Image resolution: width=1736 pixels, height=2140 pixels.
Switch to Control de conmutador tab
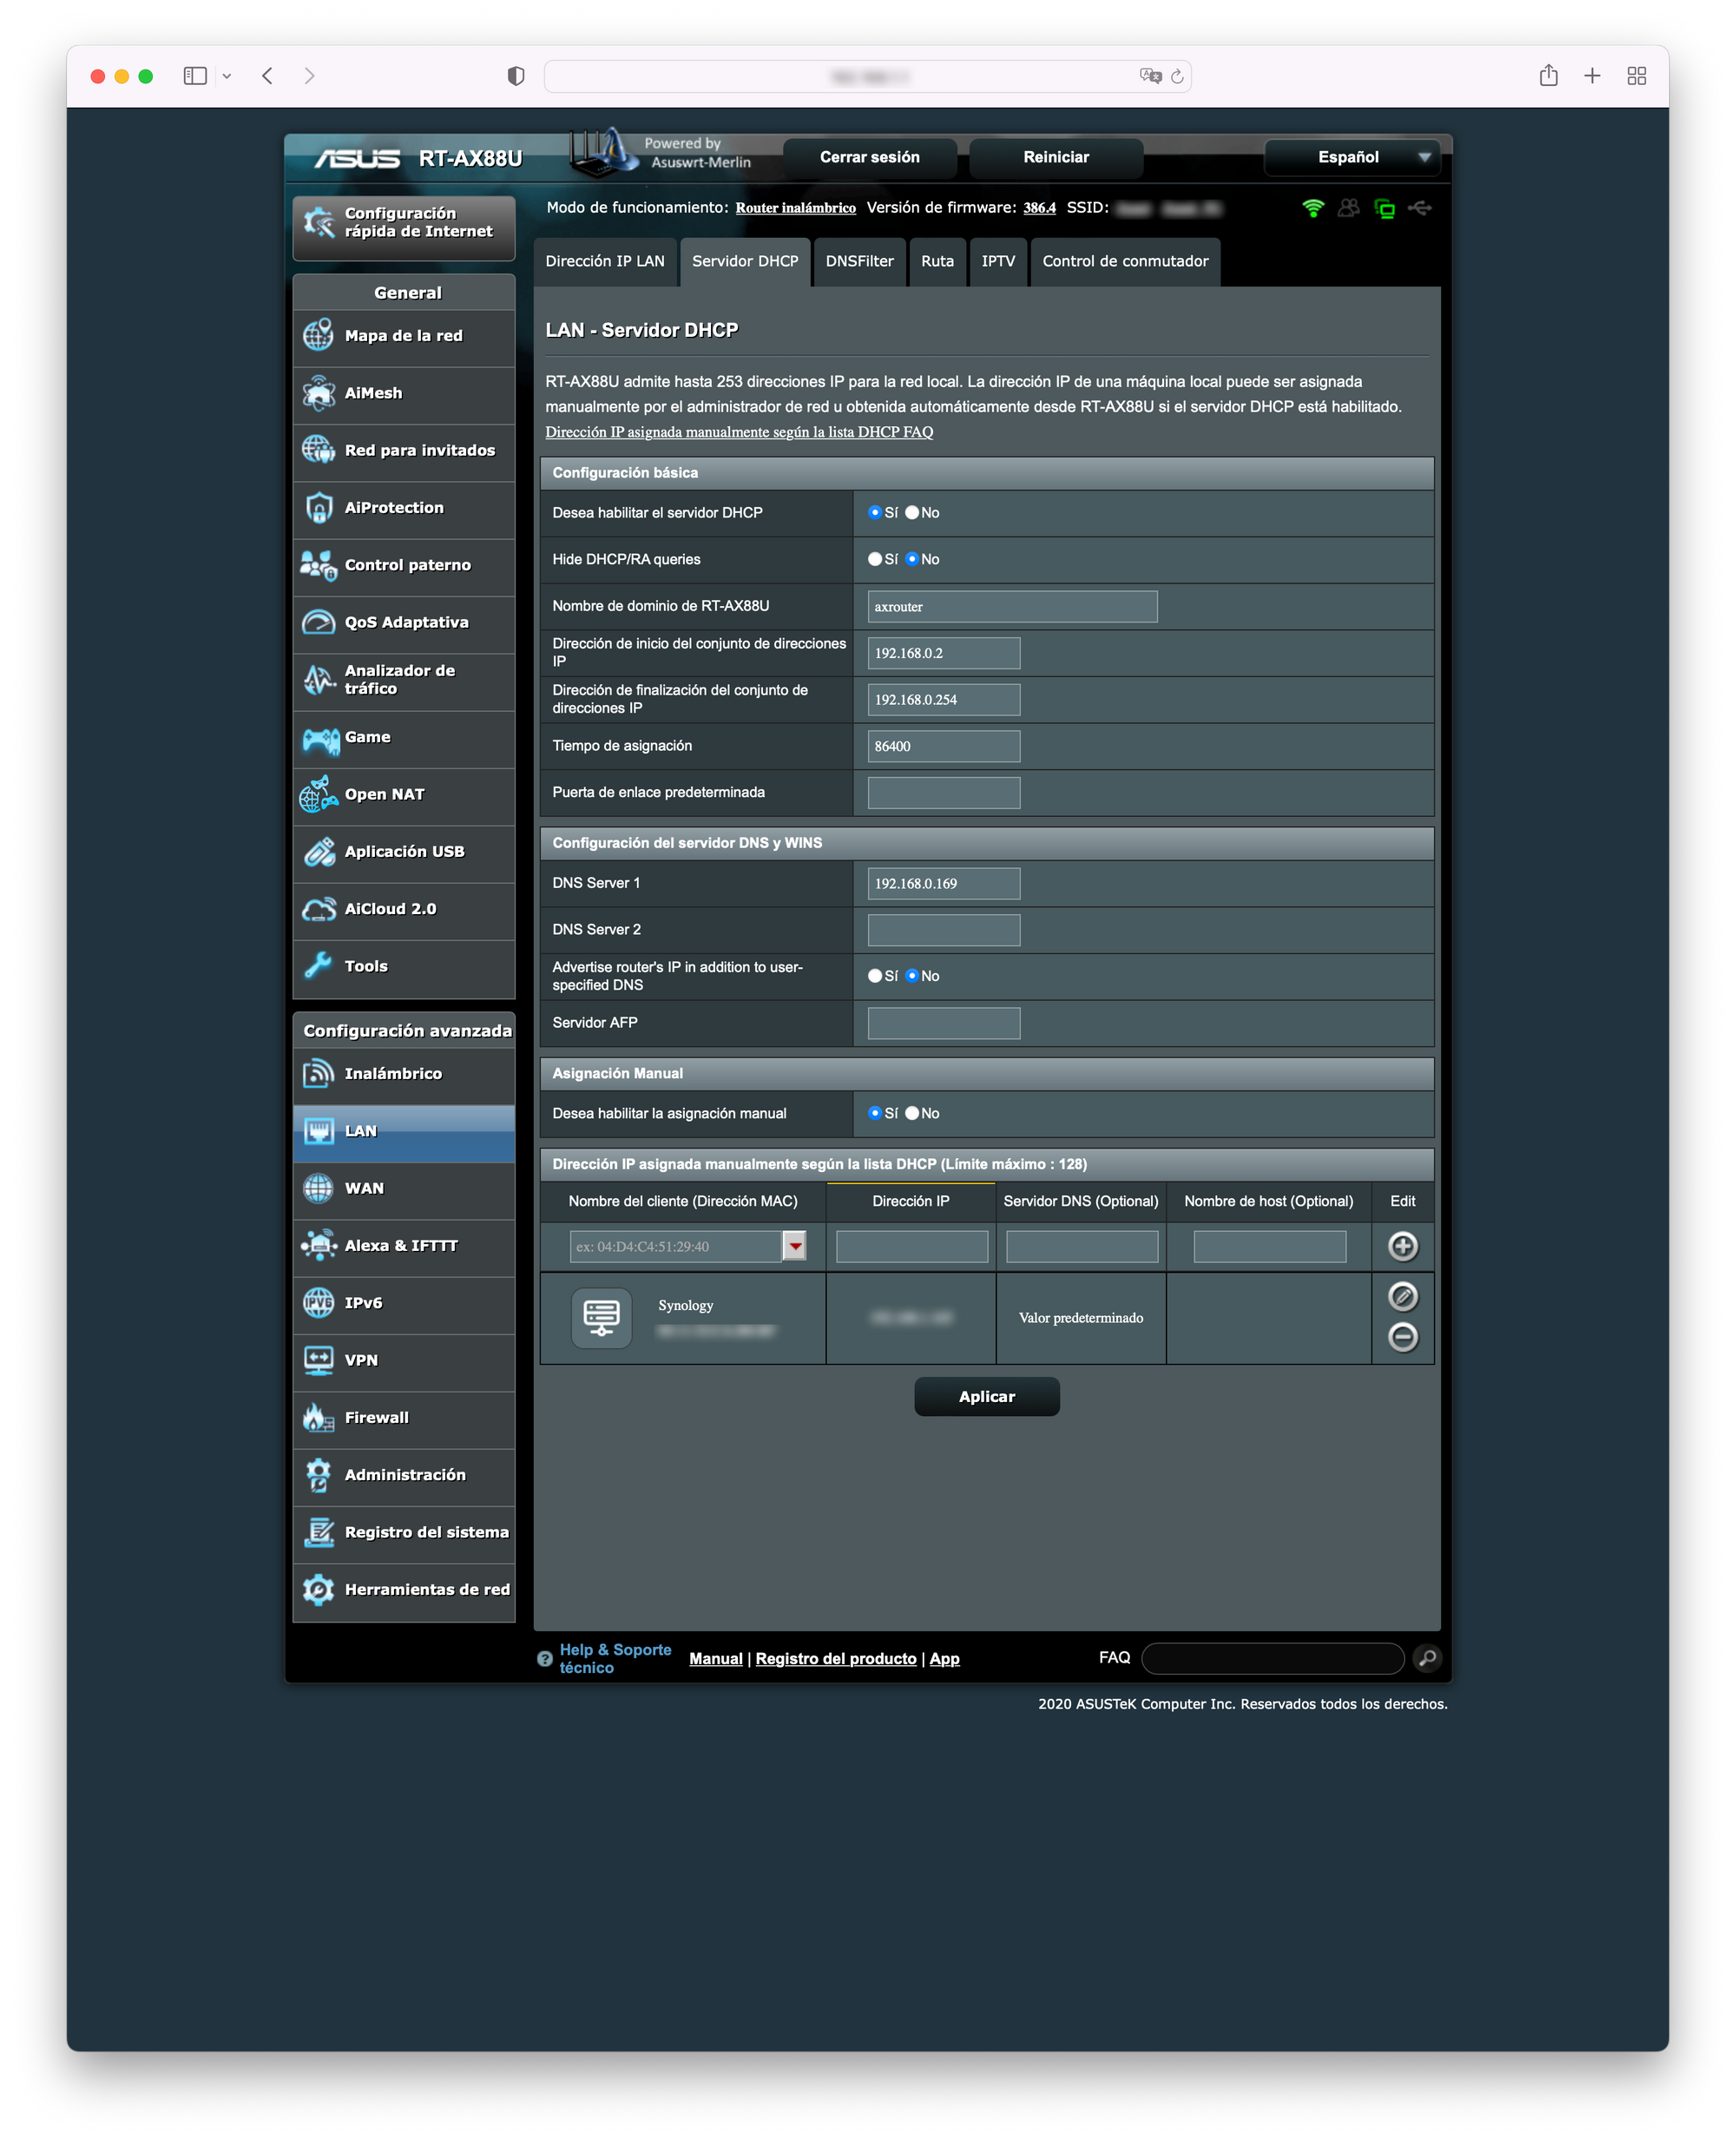point(1125,262)
